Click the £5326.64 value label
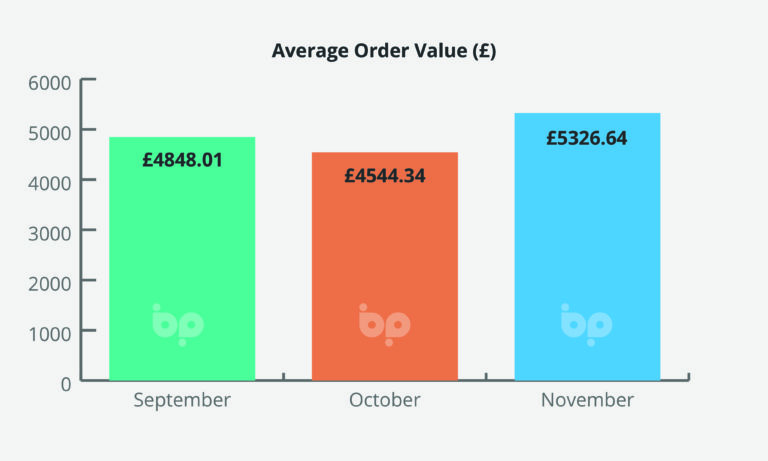 [587, 138]
